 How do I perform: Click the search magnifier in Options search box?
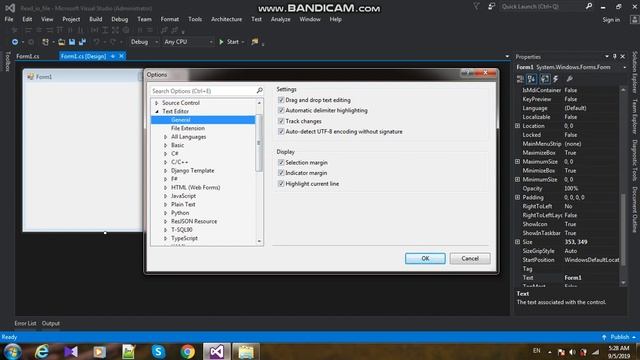coord(259,91)
